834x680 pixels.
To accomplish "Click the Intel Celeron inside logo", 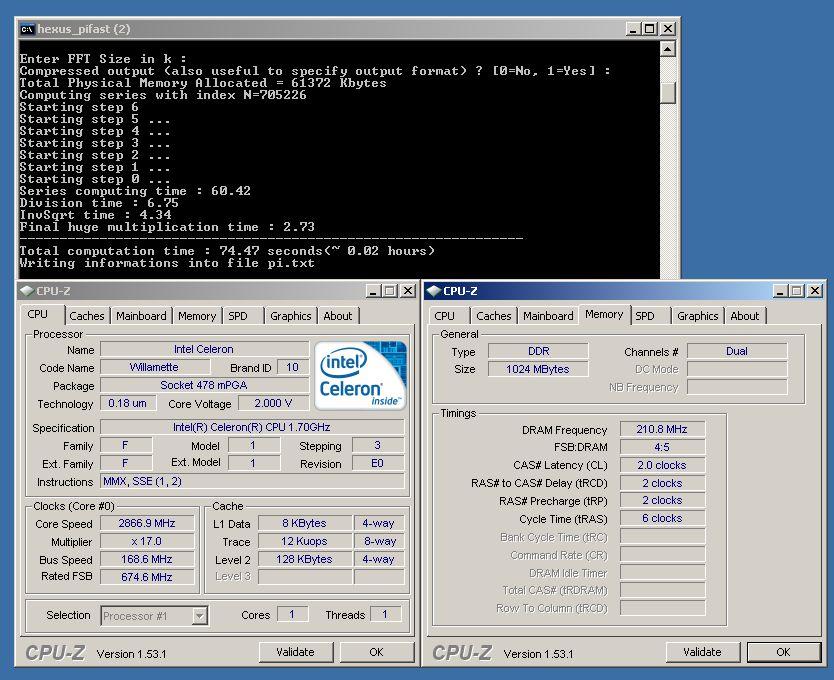I will [360, 376].
